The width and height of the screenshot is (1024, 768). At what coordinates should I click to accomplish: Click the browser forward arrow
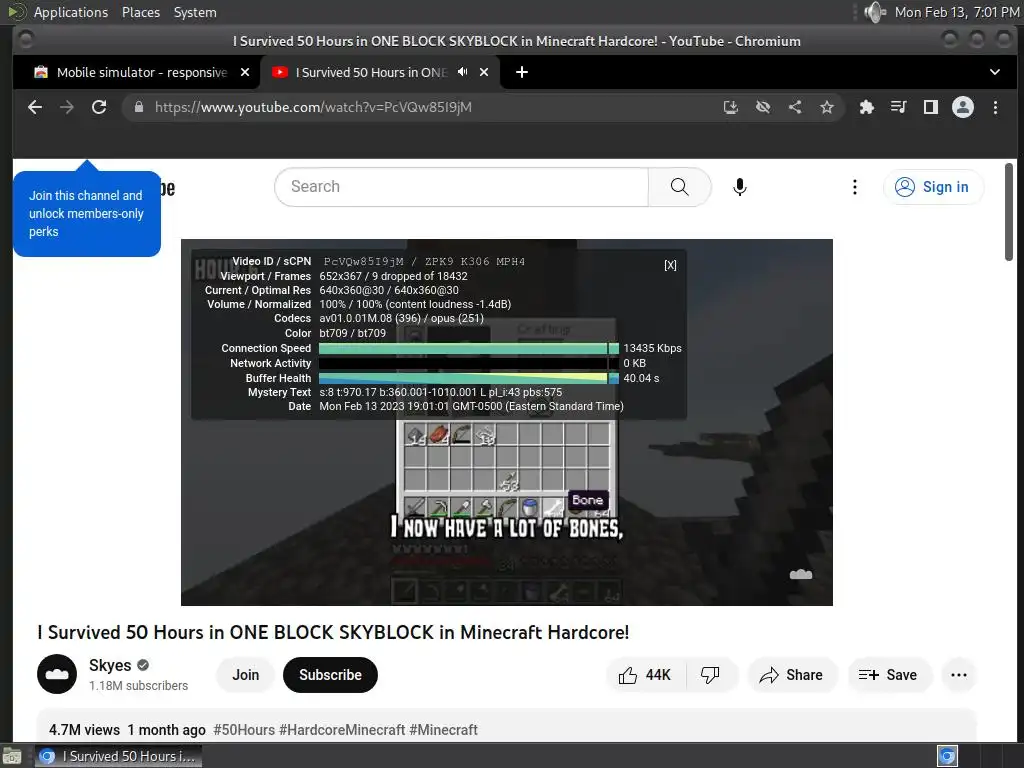(67, 107)
